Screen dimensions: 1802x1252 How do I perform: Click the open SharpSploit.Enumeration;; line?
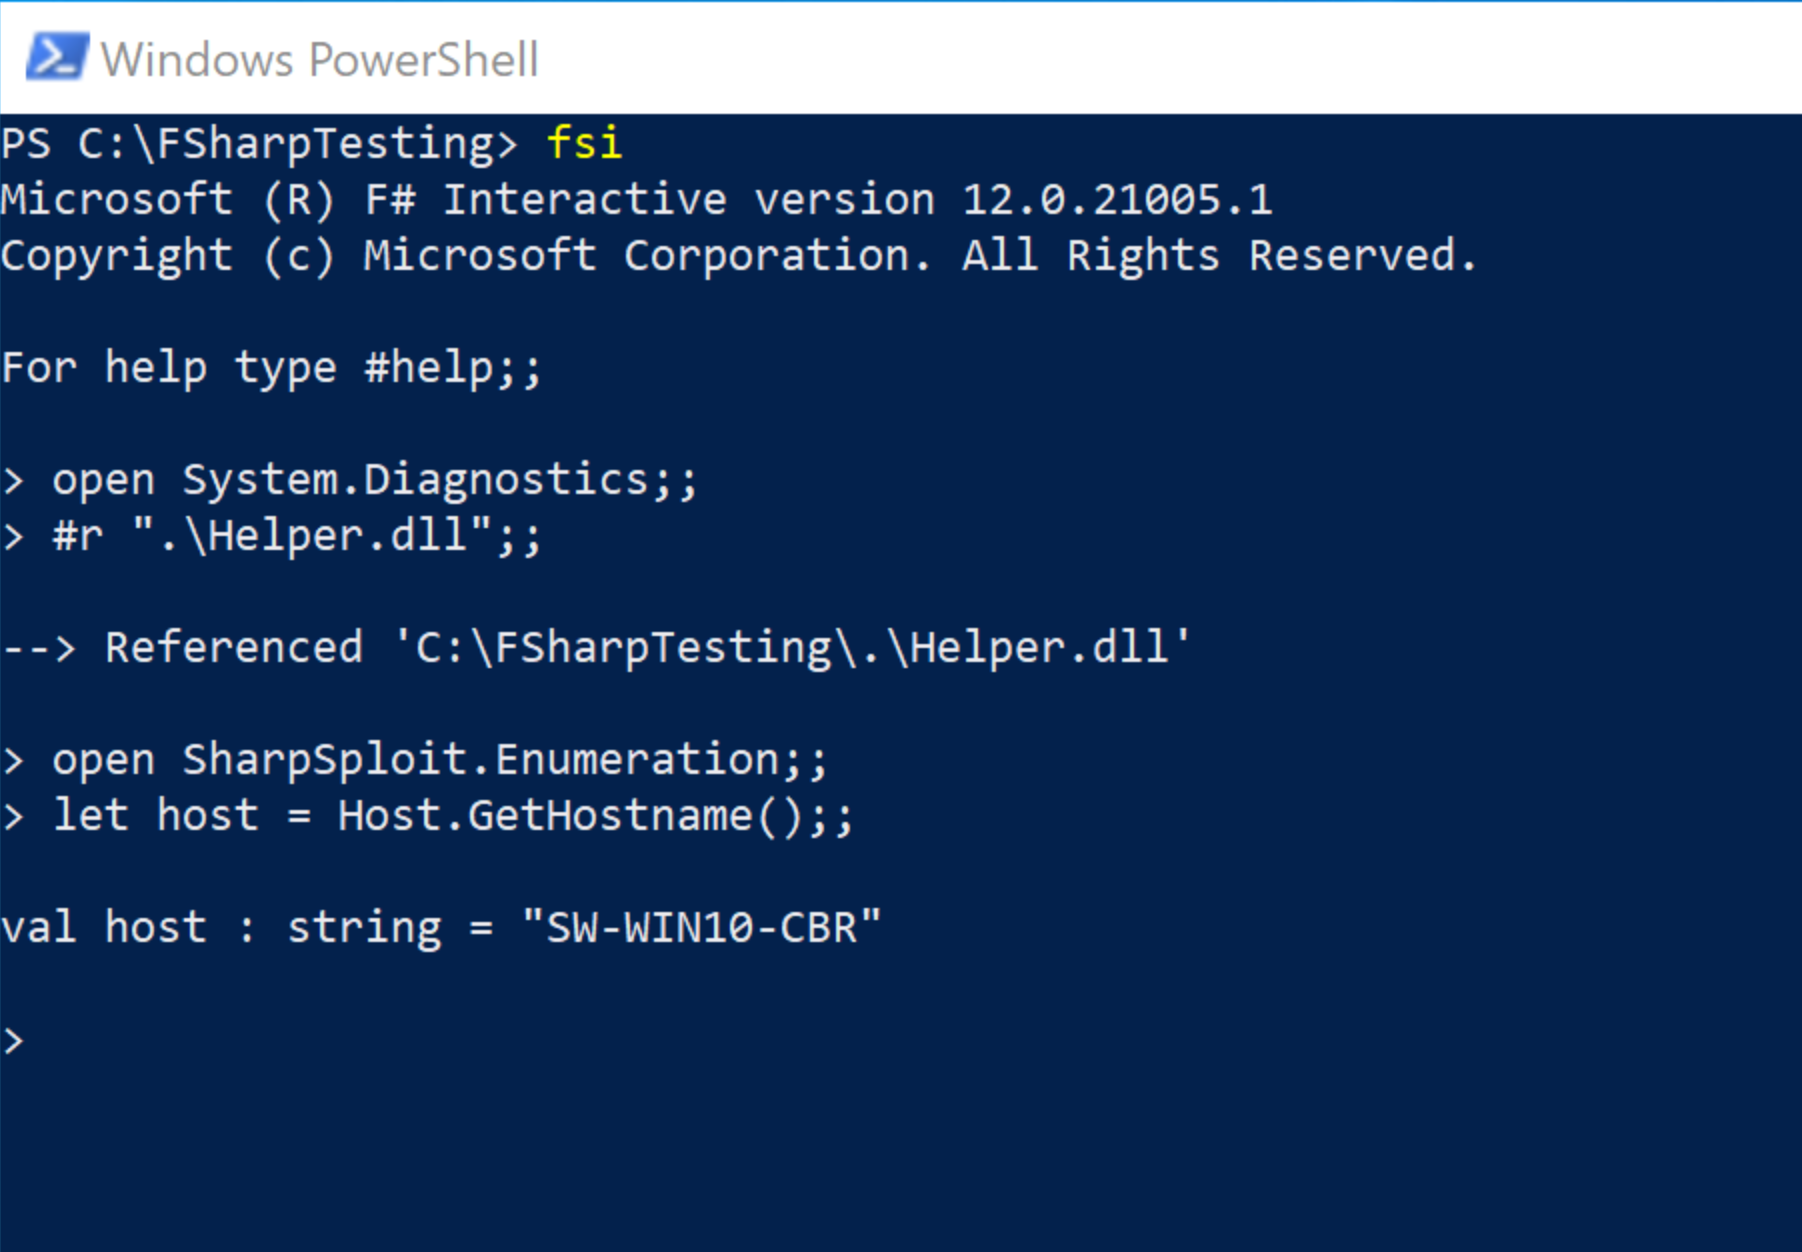[440, 760]
